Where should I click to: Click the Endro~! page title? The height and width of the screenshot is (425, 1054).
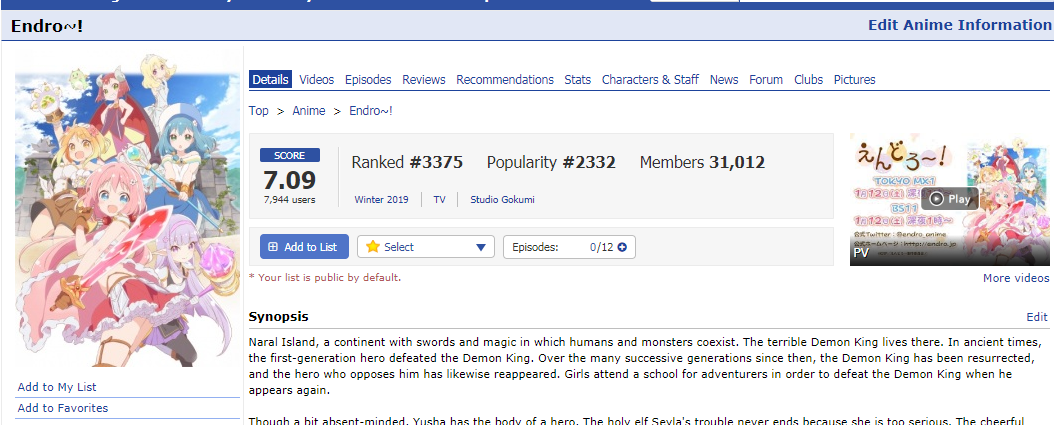coord(47,27)
